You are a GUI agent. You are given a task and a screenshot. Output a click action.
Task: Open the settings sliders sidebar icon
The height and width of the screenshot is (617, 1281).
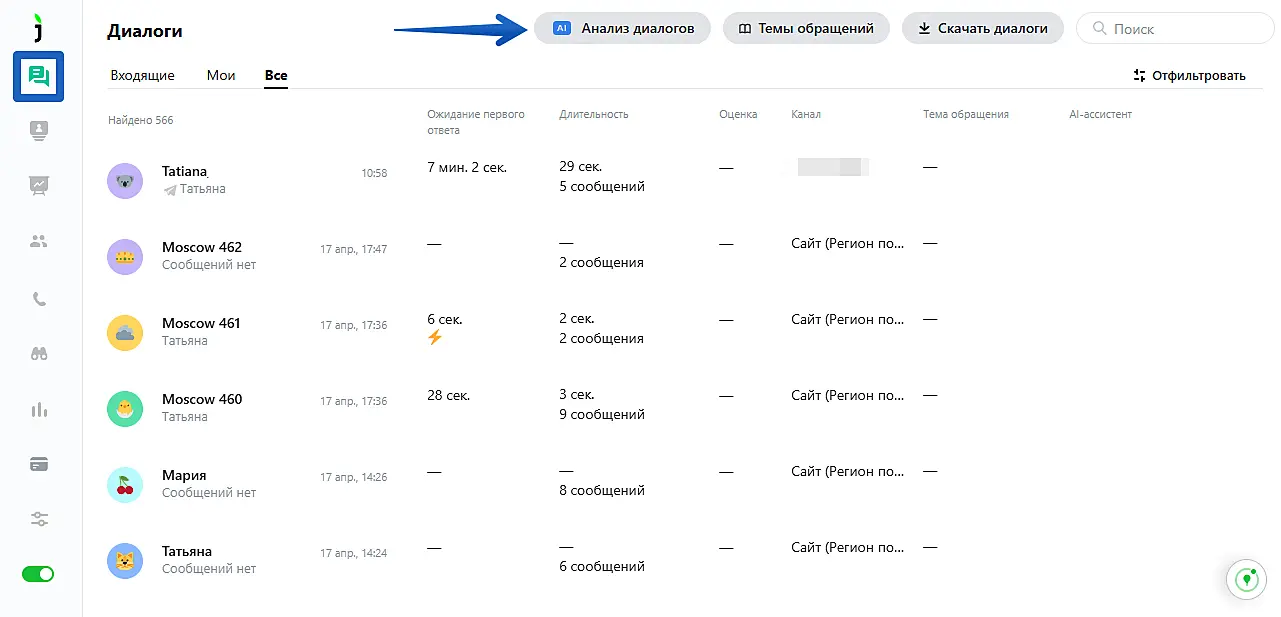pyautogui.click(x=39, y=519)
